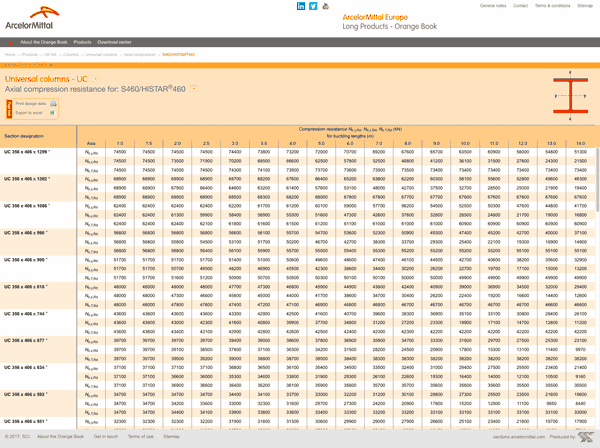Click the orange Page tools tab label
Image resolution: width=600 pixels, height=448 pixels.
tap(9, 109)
